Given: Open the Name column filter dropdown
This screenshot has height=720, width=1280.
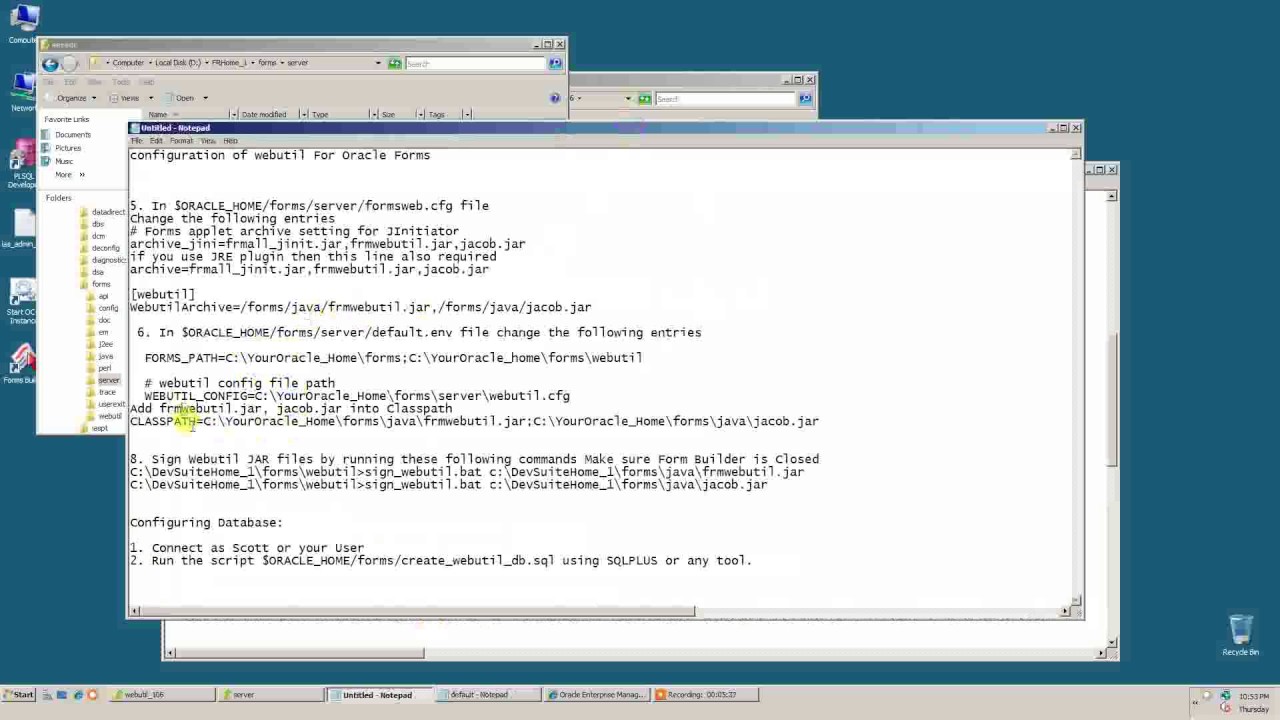Looking at the screenshot, I should pyautogui.click(x=234, y=115).
